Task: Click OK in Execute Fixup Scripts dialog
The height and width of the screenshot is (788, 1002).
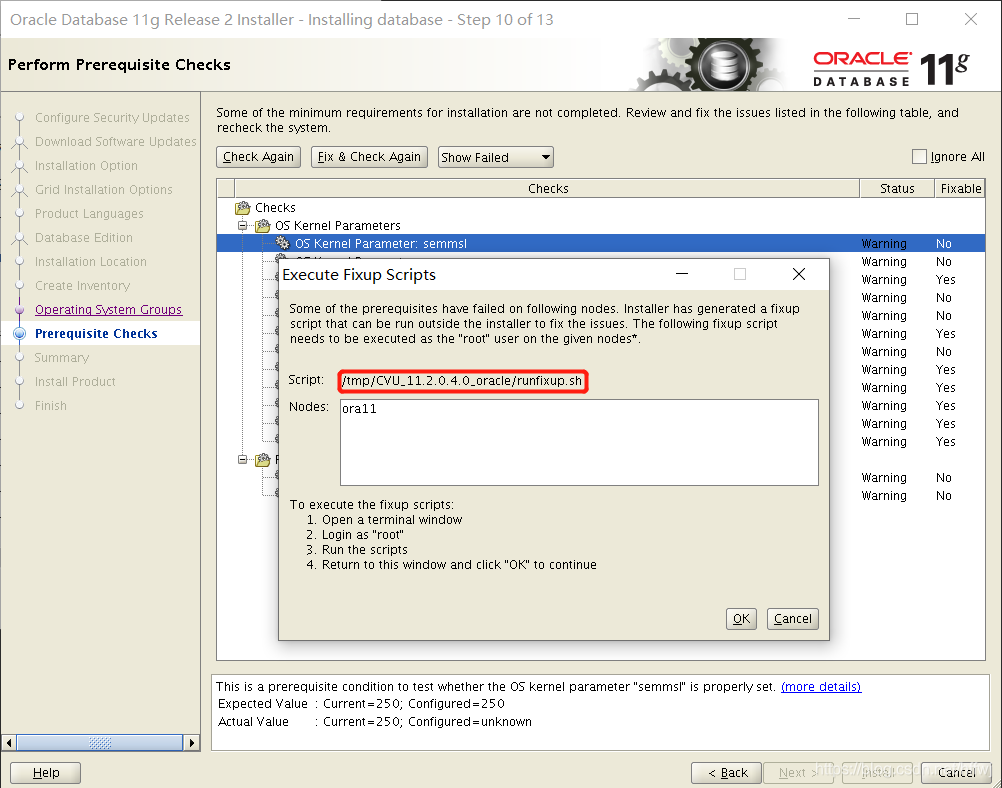Action: [x=741, y=619]
